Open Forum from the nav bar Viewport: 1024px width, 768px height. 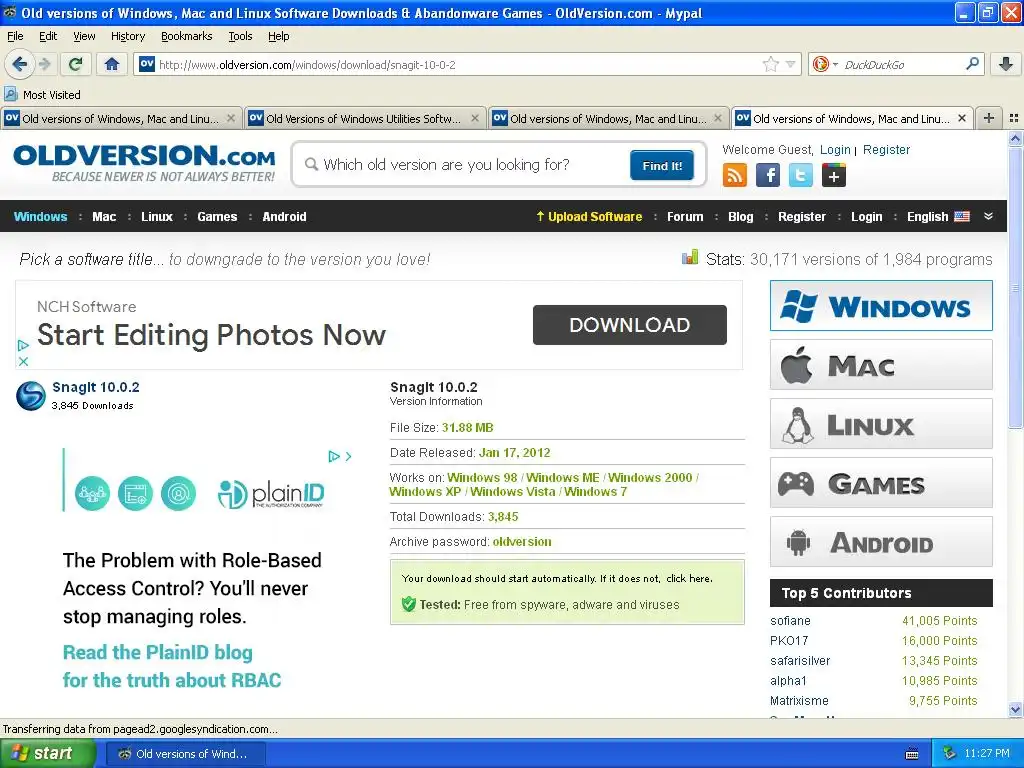pos(685,216)
